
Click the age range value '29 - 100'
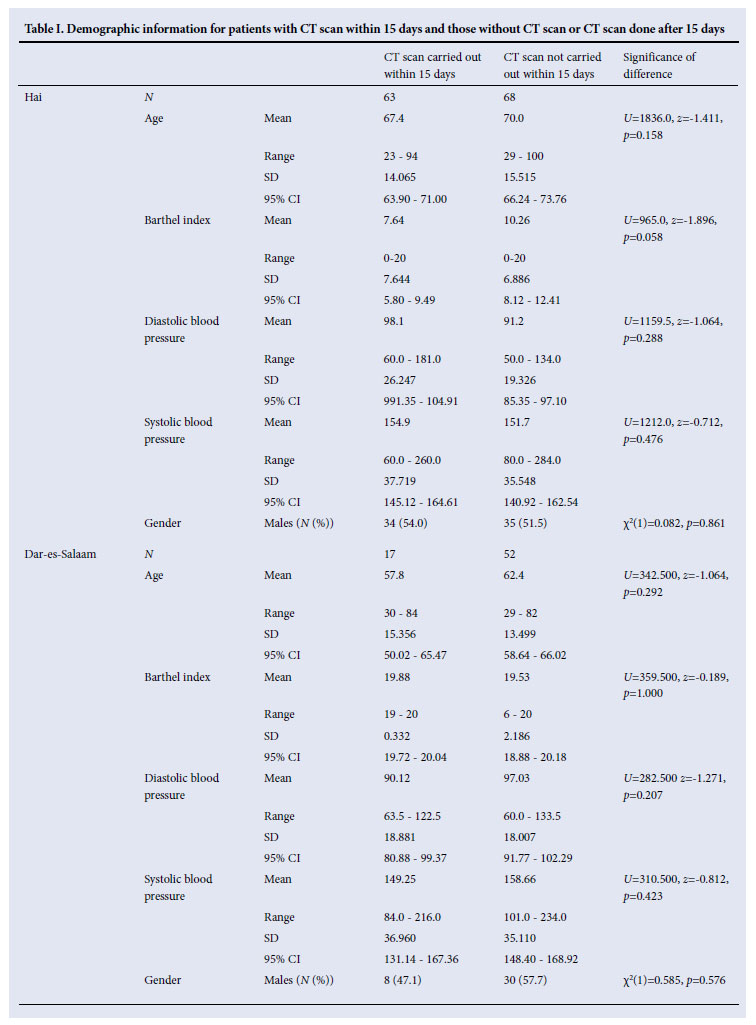(x=528, y=156)
